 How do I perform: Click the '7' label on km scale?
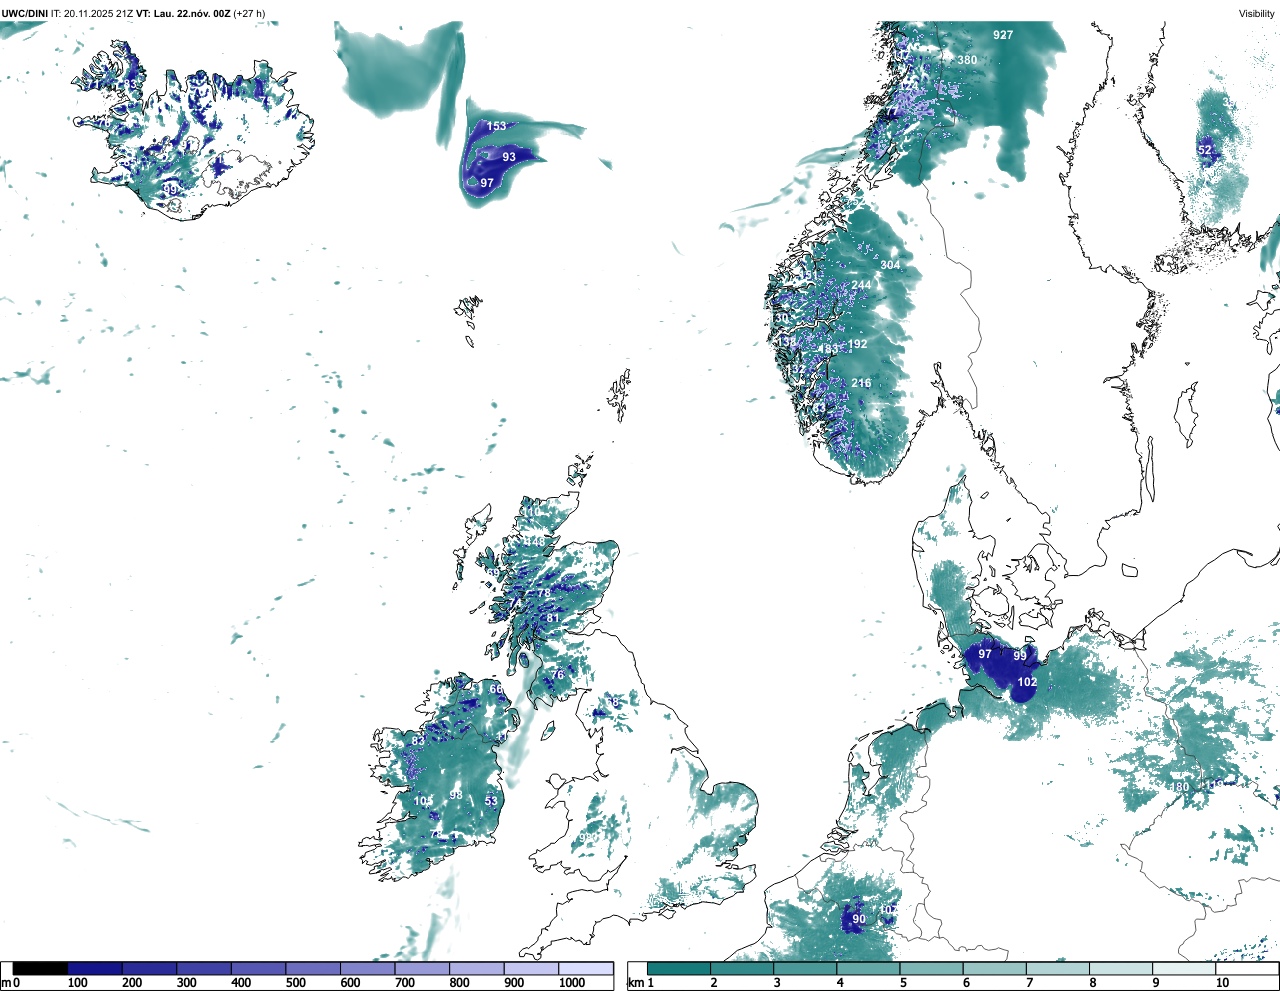1029,983
